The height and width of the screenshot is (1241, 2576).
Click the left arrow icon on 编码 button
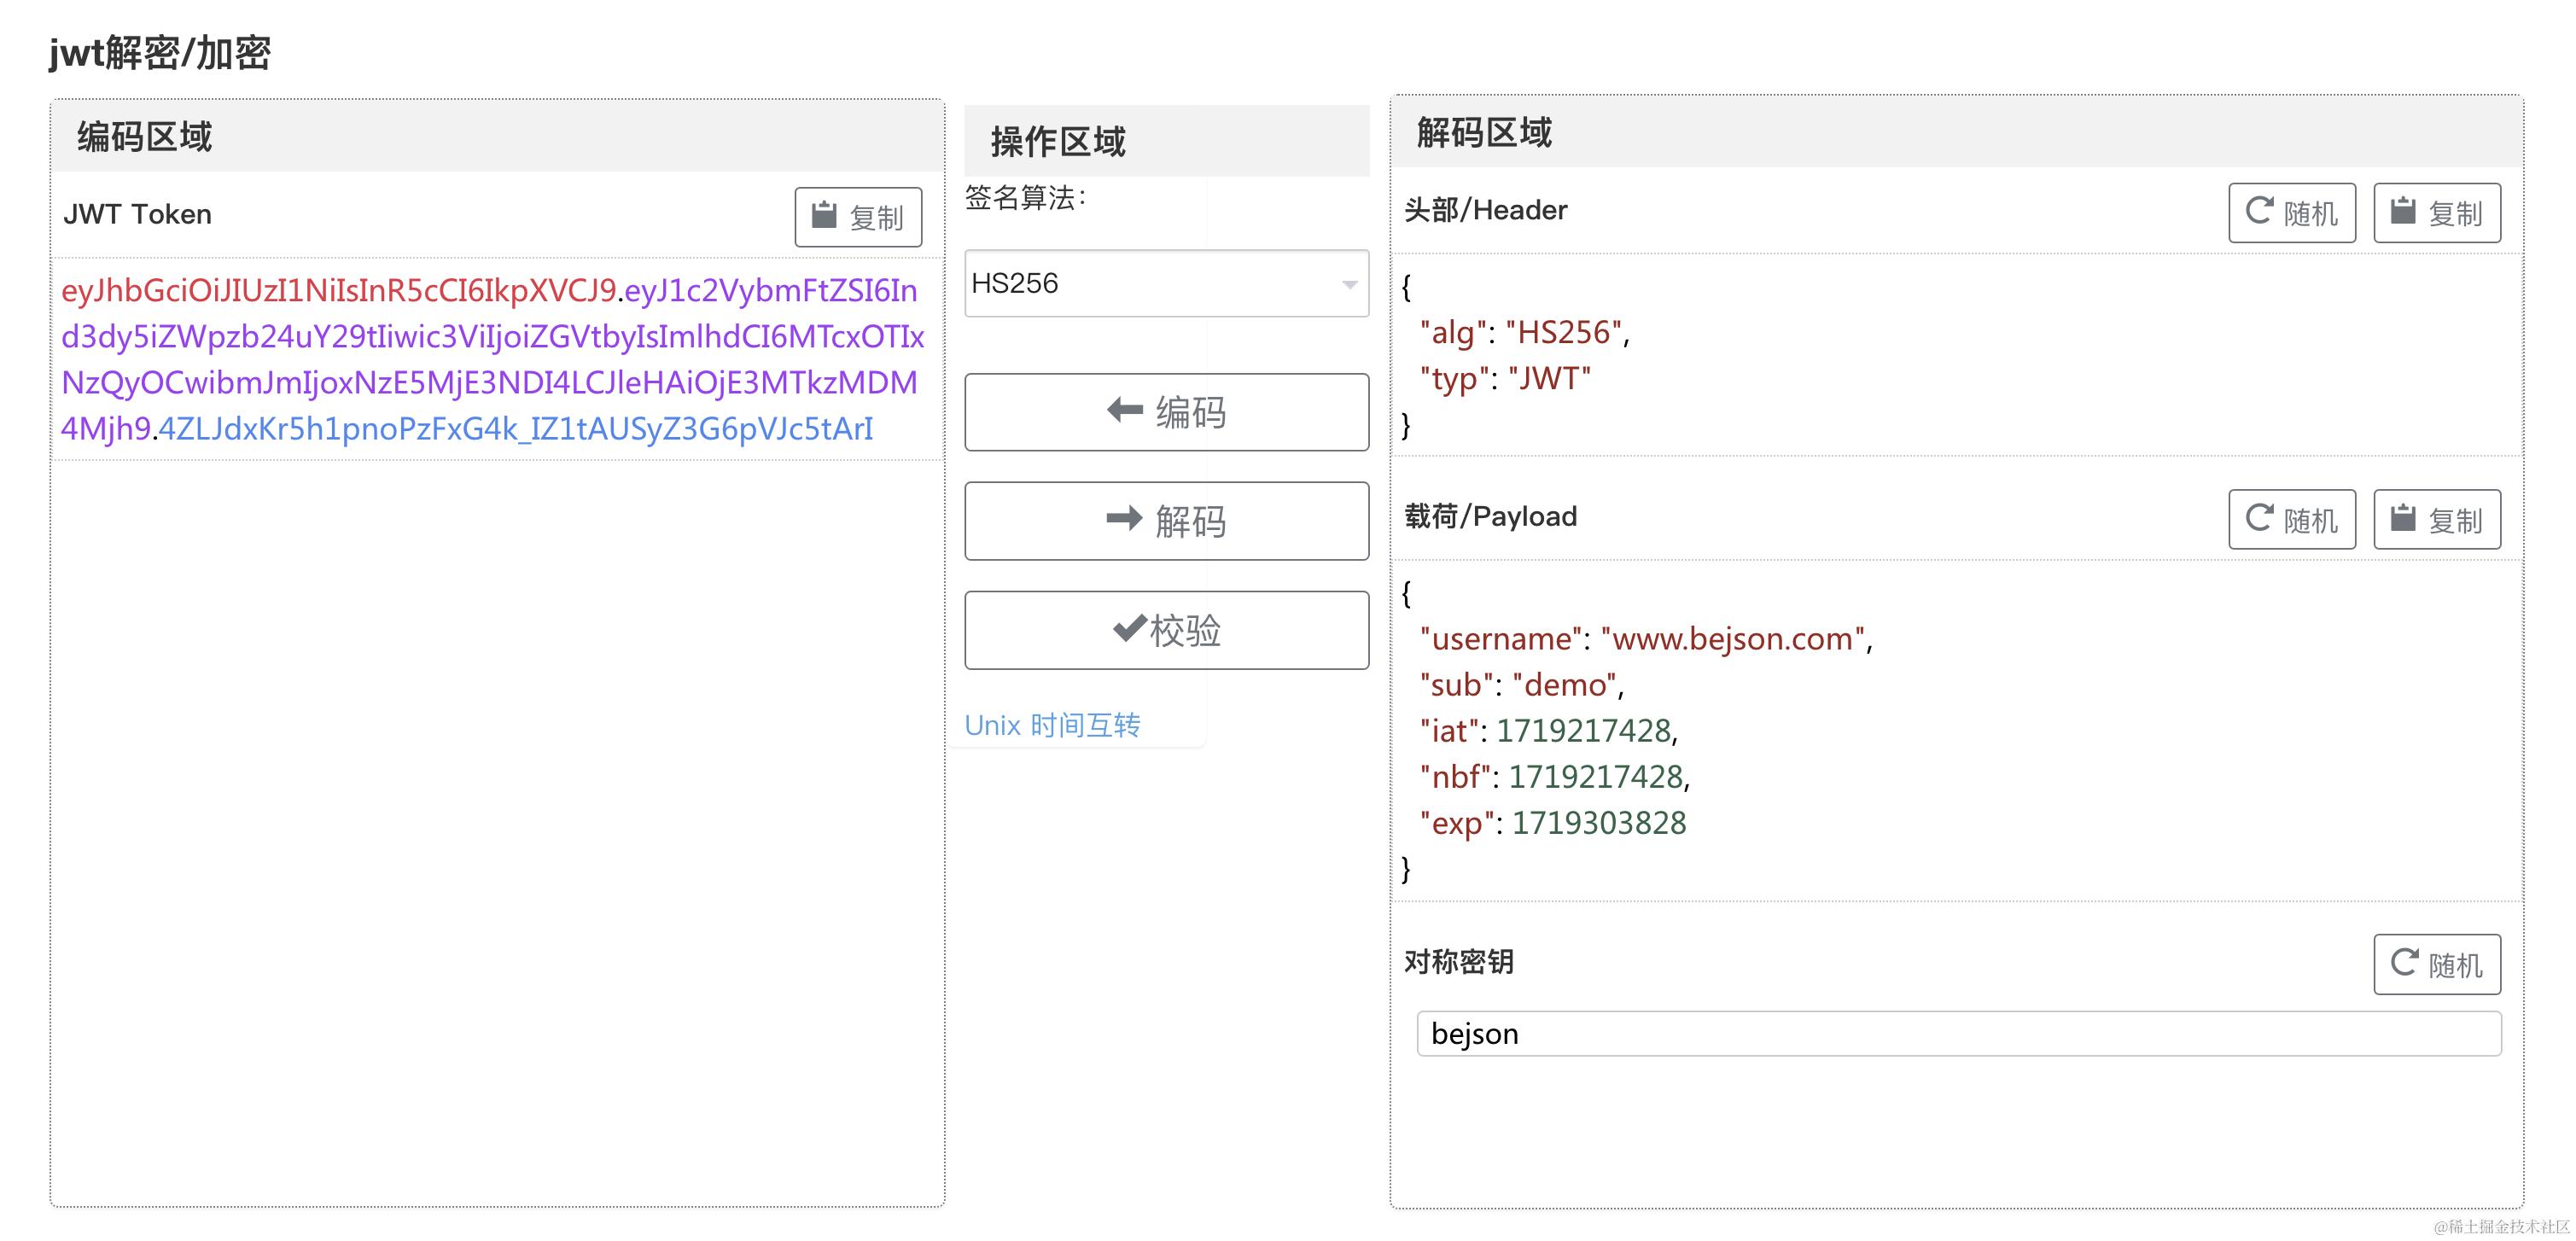1125,410
